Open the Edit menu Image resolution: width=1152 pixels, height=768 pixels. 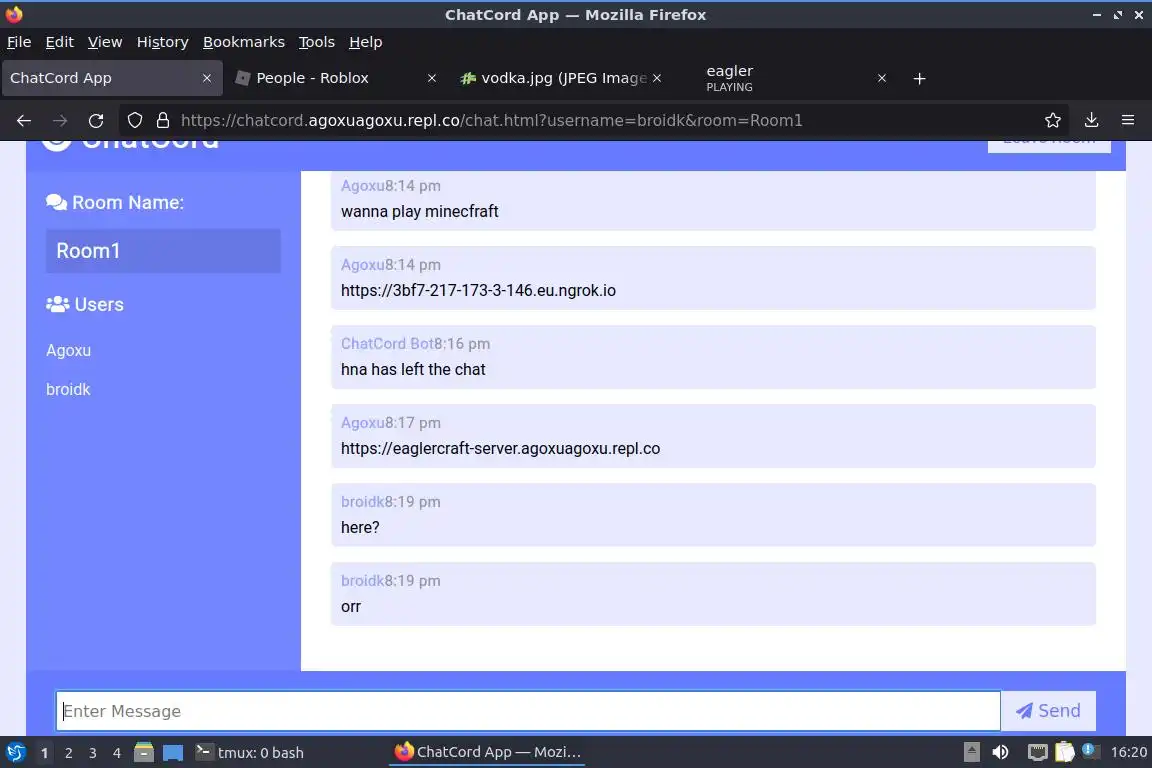coord(60,42)
